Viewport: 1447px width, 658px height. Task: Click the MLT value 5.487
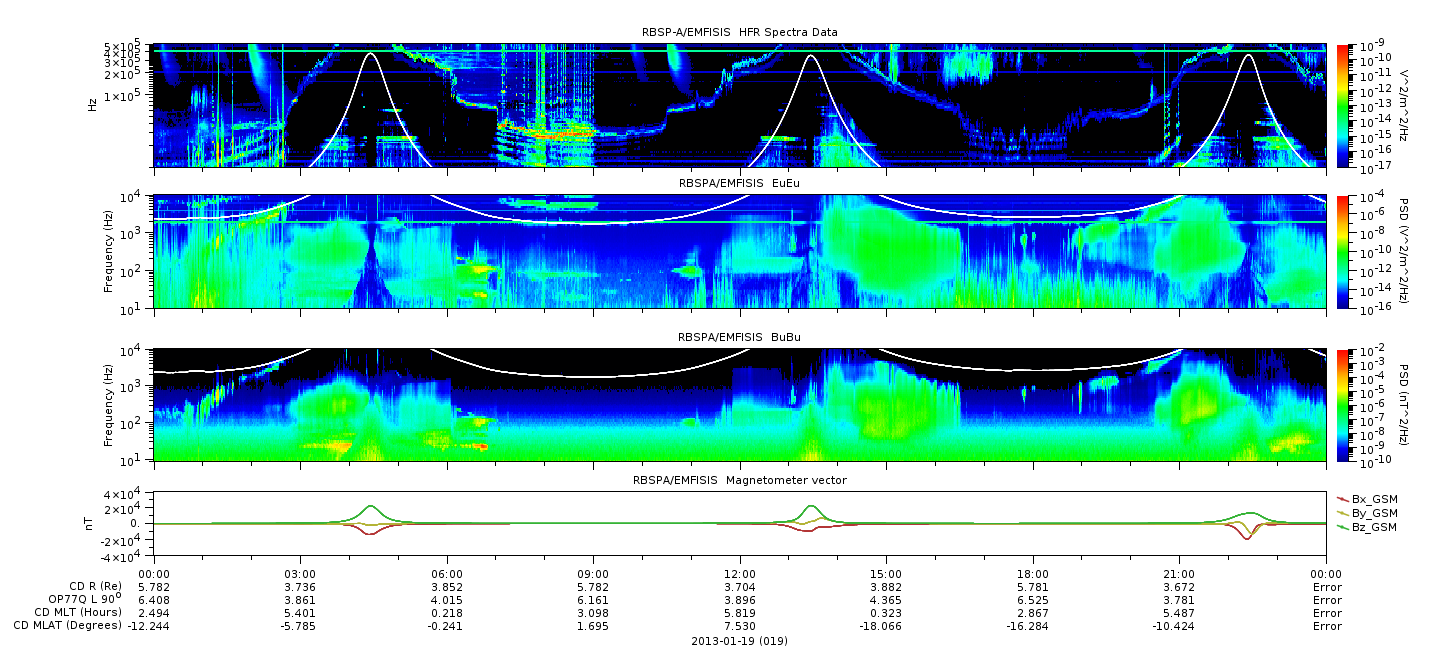(1179, 612)
